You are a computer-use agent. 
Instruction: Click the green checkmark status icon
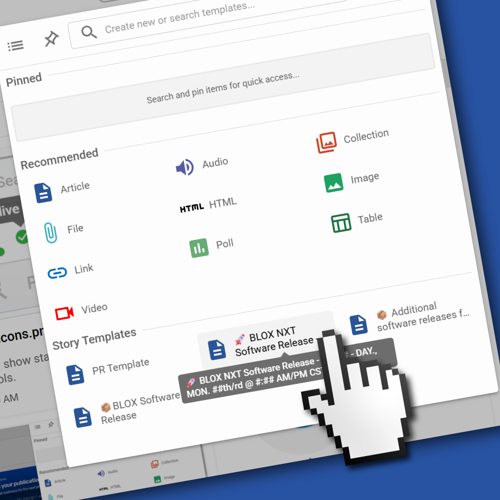[x=22, y=237]
